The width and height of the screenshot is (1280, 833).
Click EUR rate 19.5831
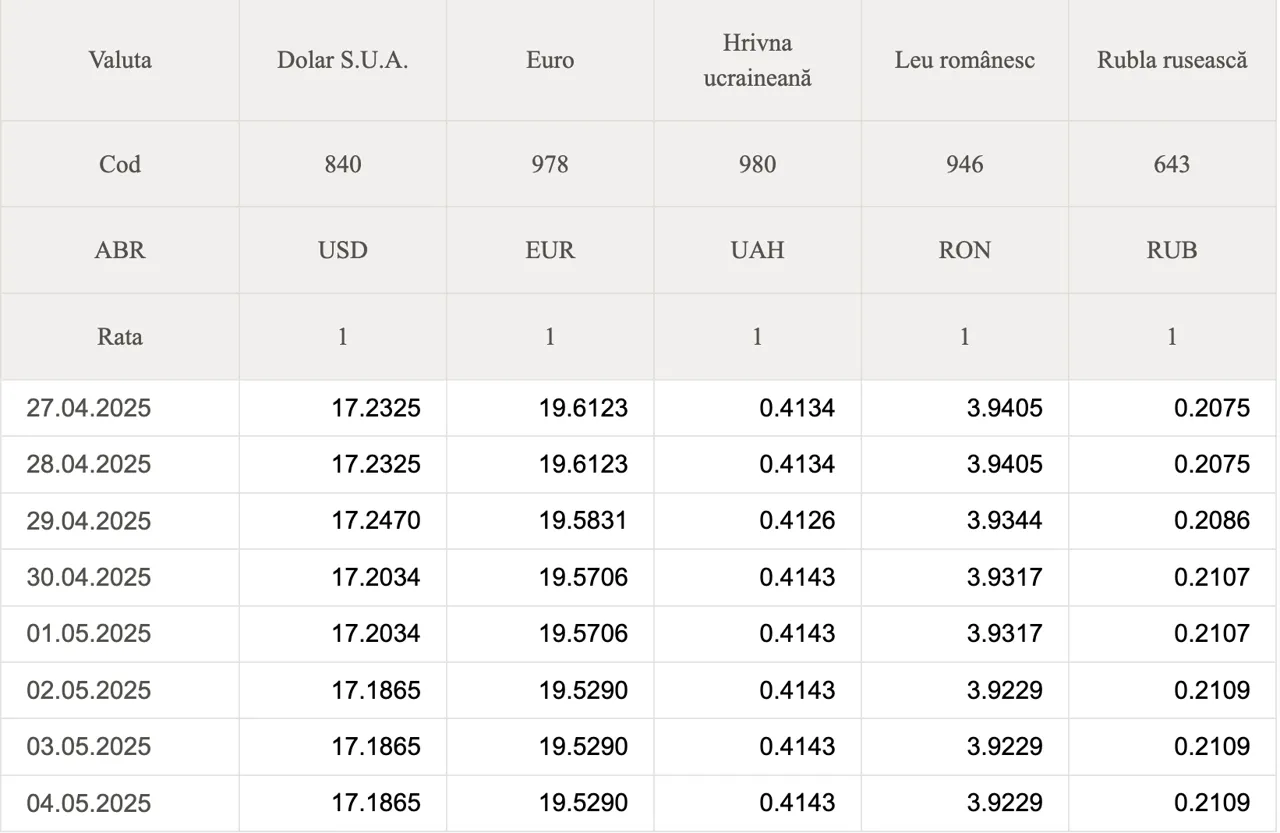pyautogui.click(x=583, y=521)
